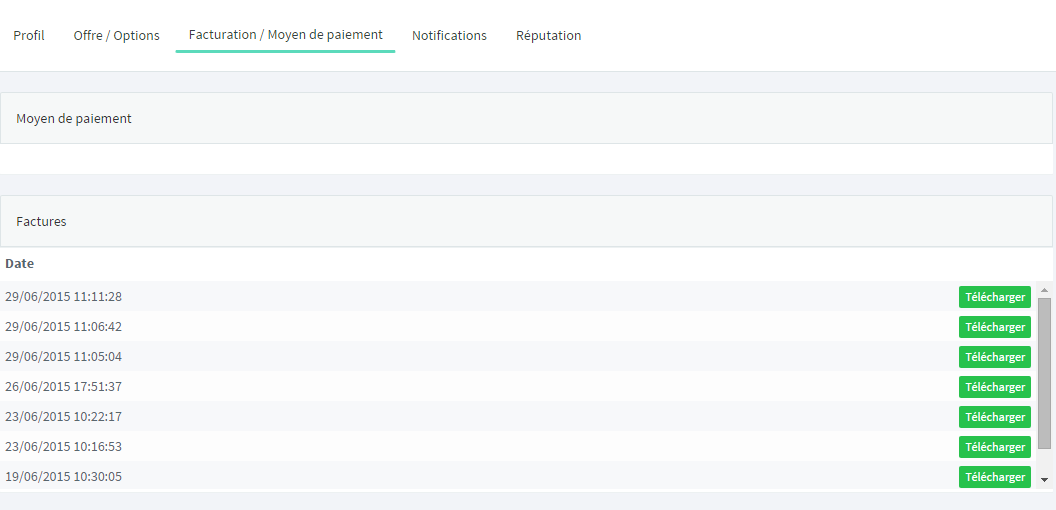1056x510 pixels.
Task: Click the date 26/06/2015 17:51:37
Action: click(63, 387)
